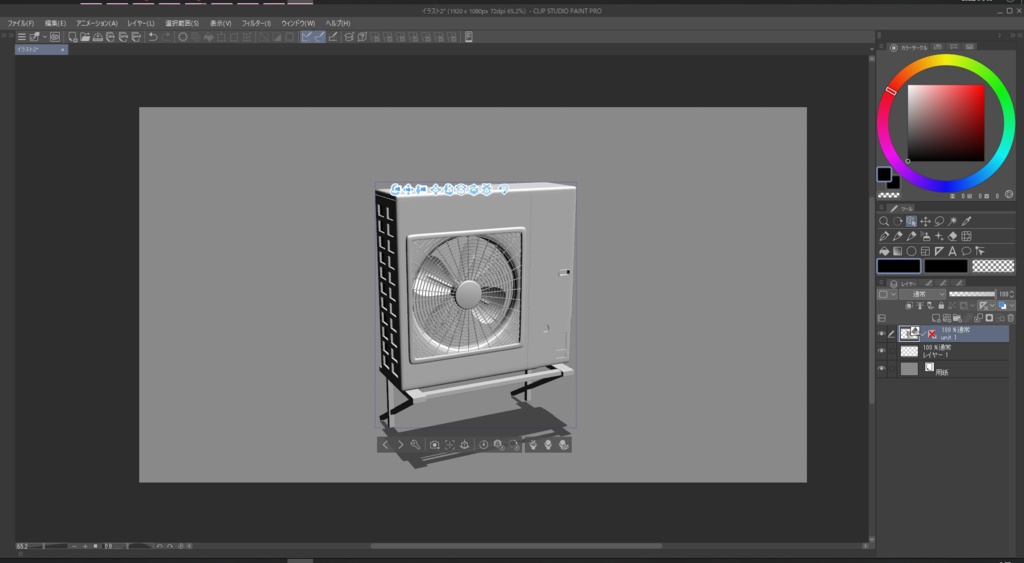This screenshot has width=1024, height=563.
Task: Select the Zoom (magnifier) tool
Action: click(x=884, y=221)
